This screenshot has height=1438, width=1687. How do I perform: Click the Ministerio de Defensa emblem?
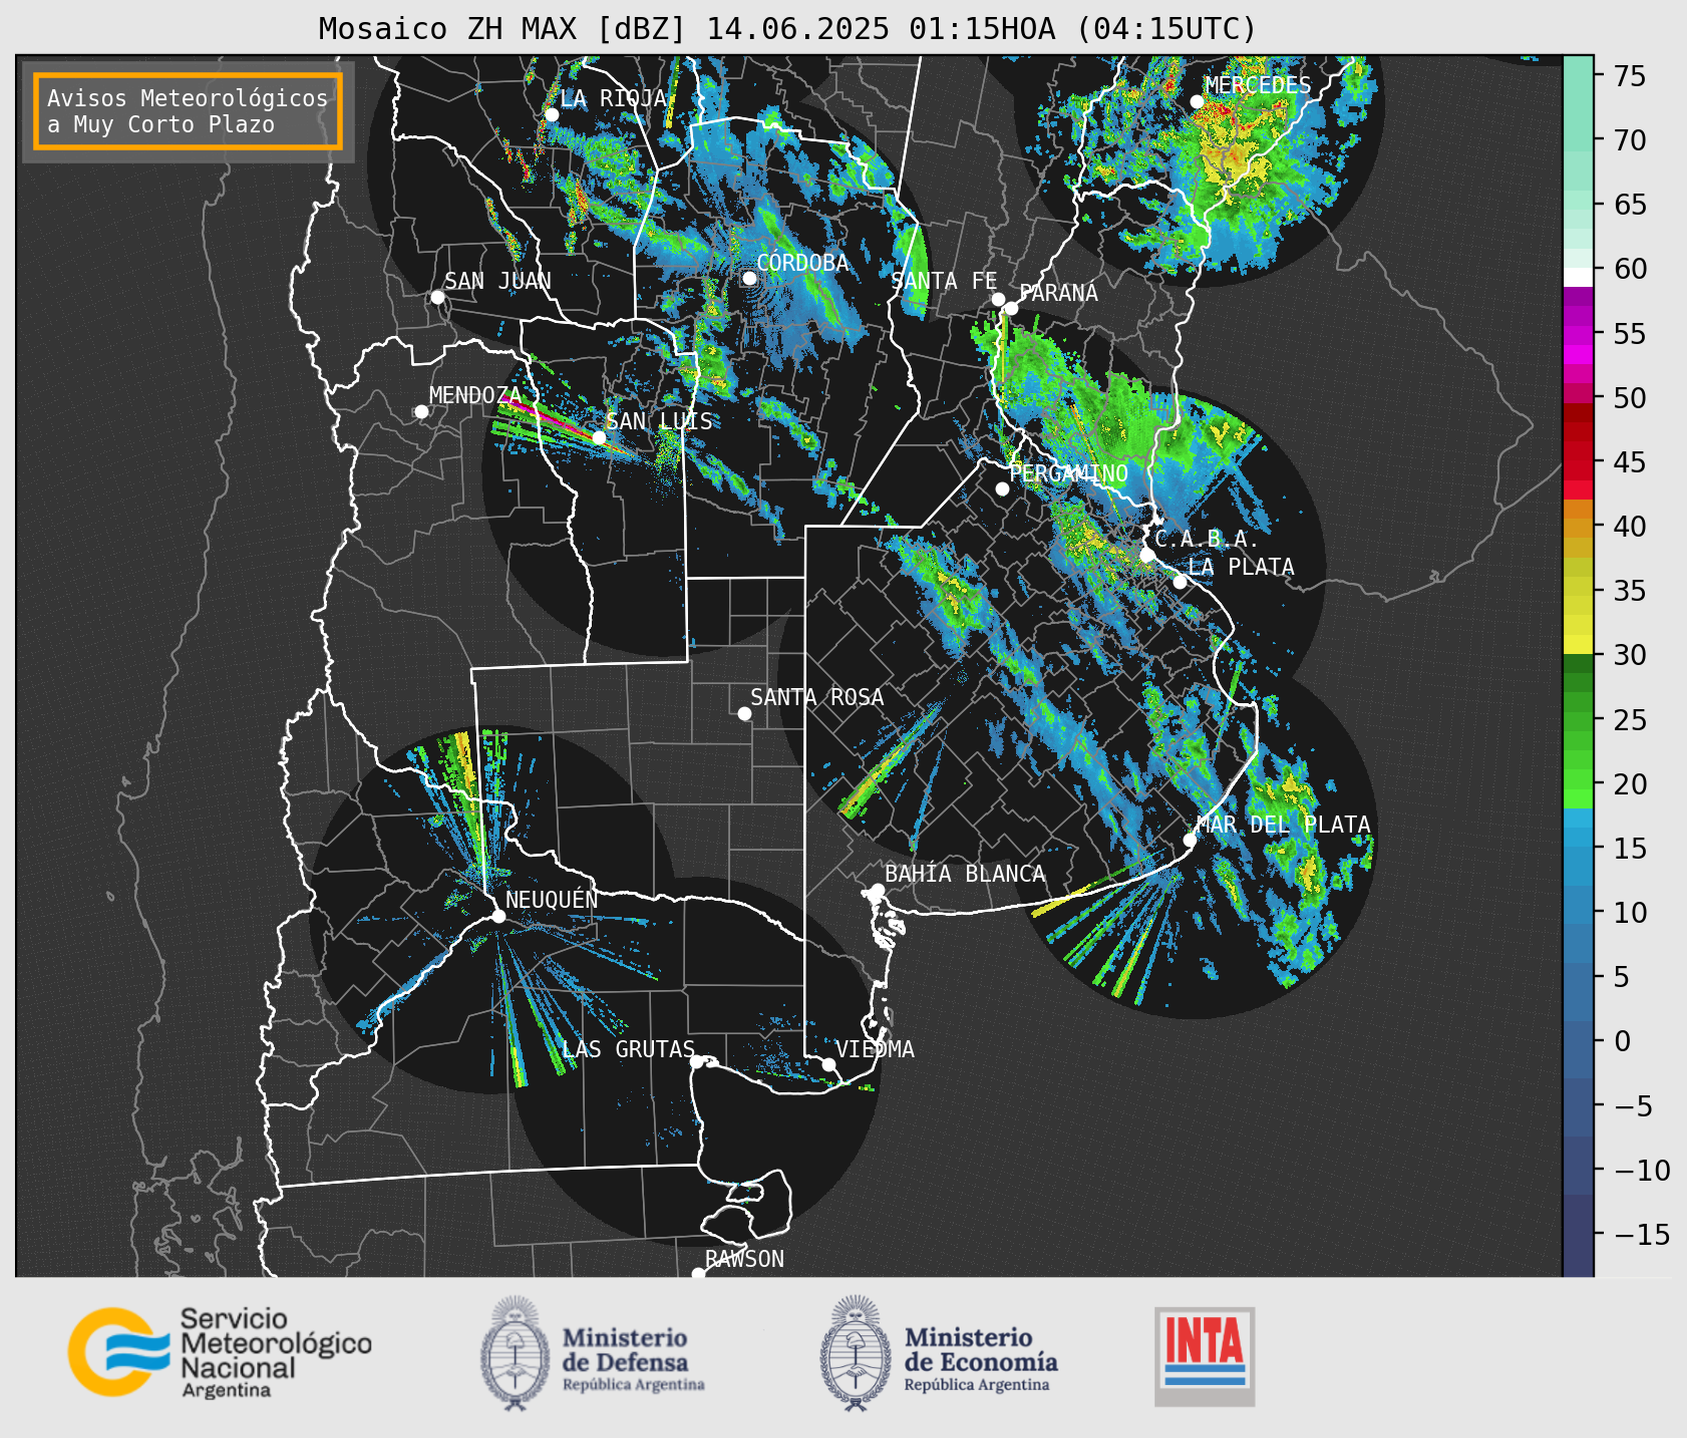(x=515, y=1353)
